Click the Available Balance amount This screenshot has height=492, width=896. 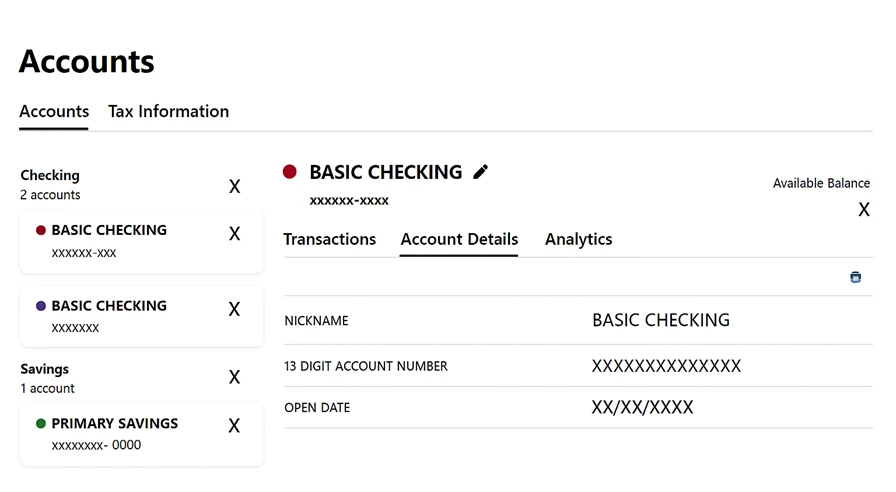(x=863, y=210)
